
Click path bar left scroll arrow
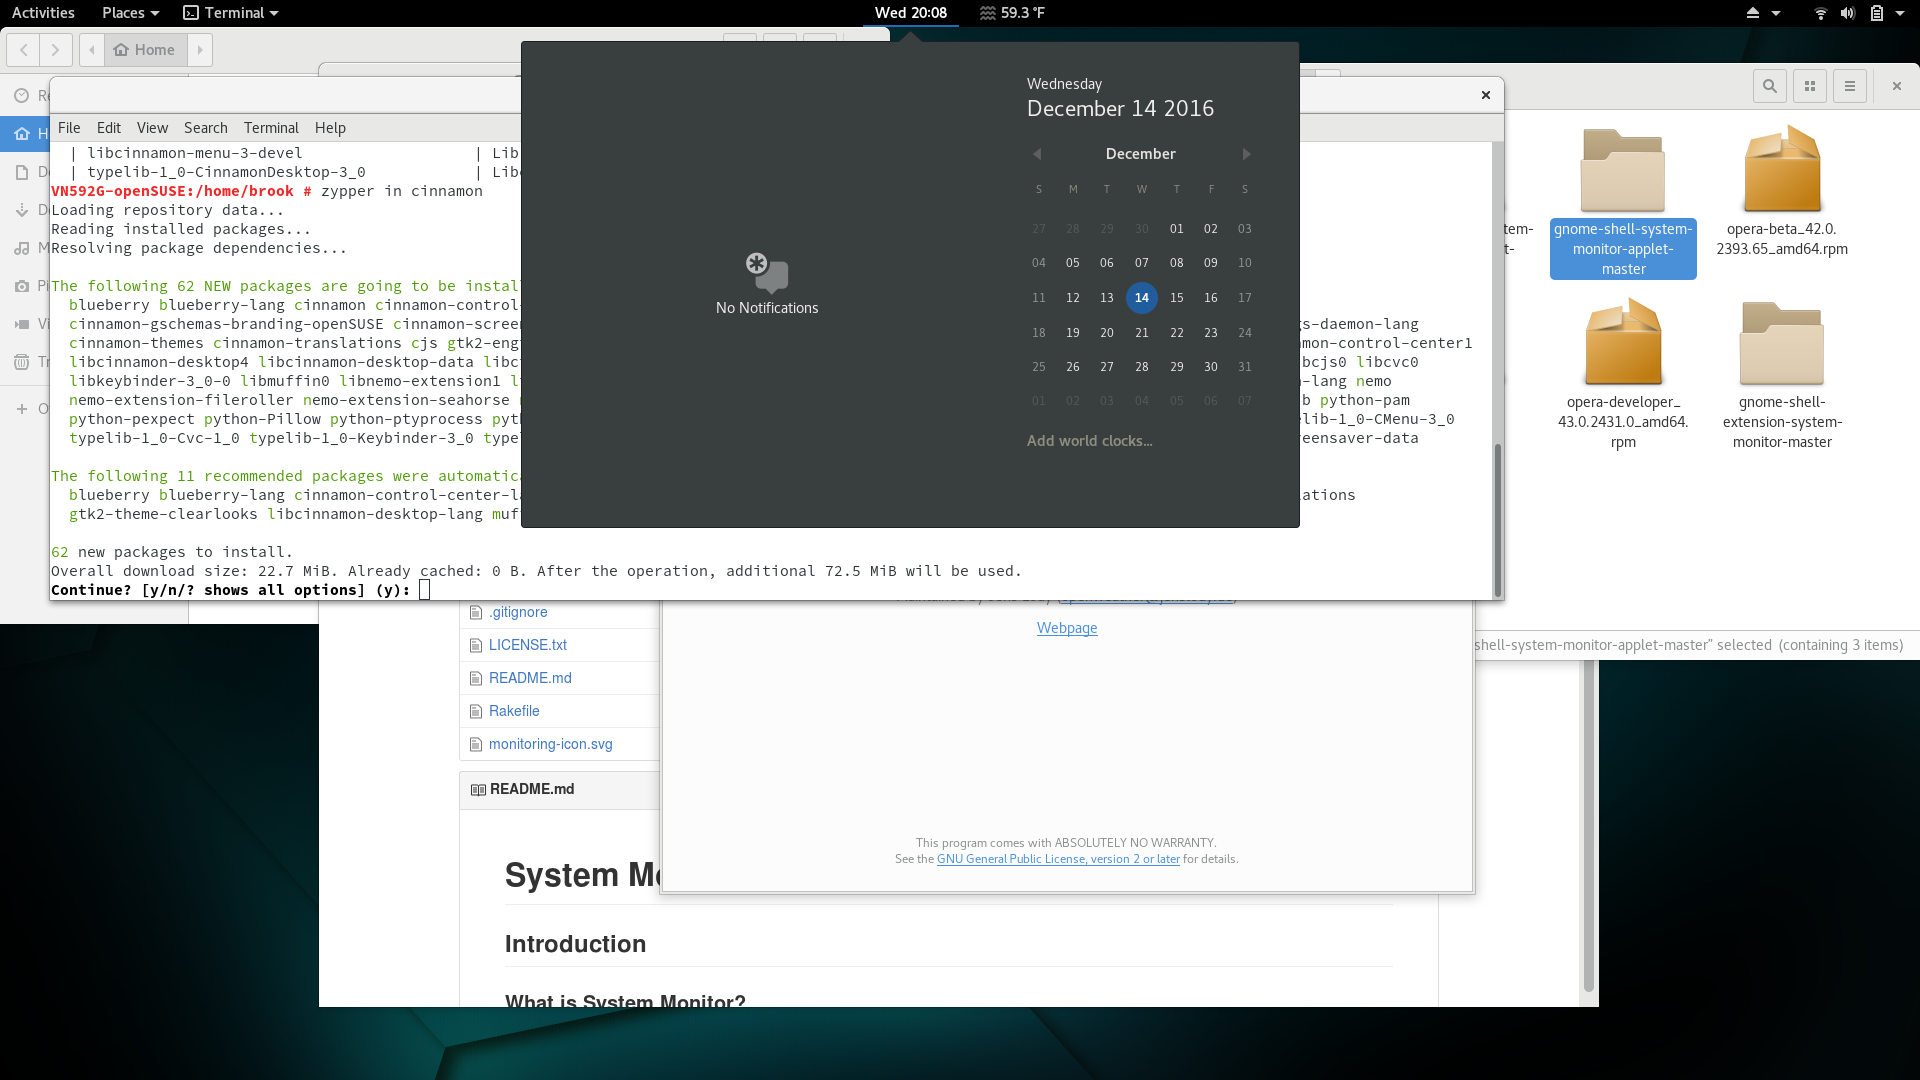(x=92, y=50)
